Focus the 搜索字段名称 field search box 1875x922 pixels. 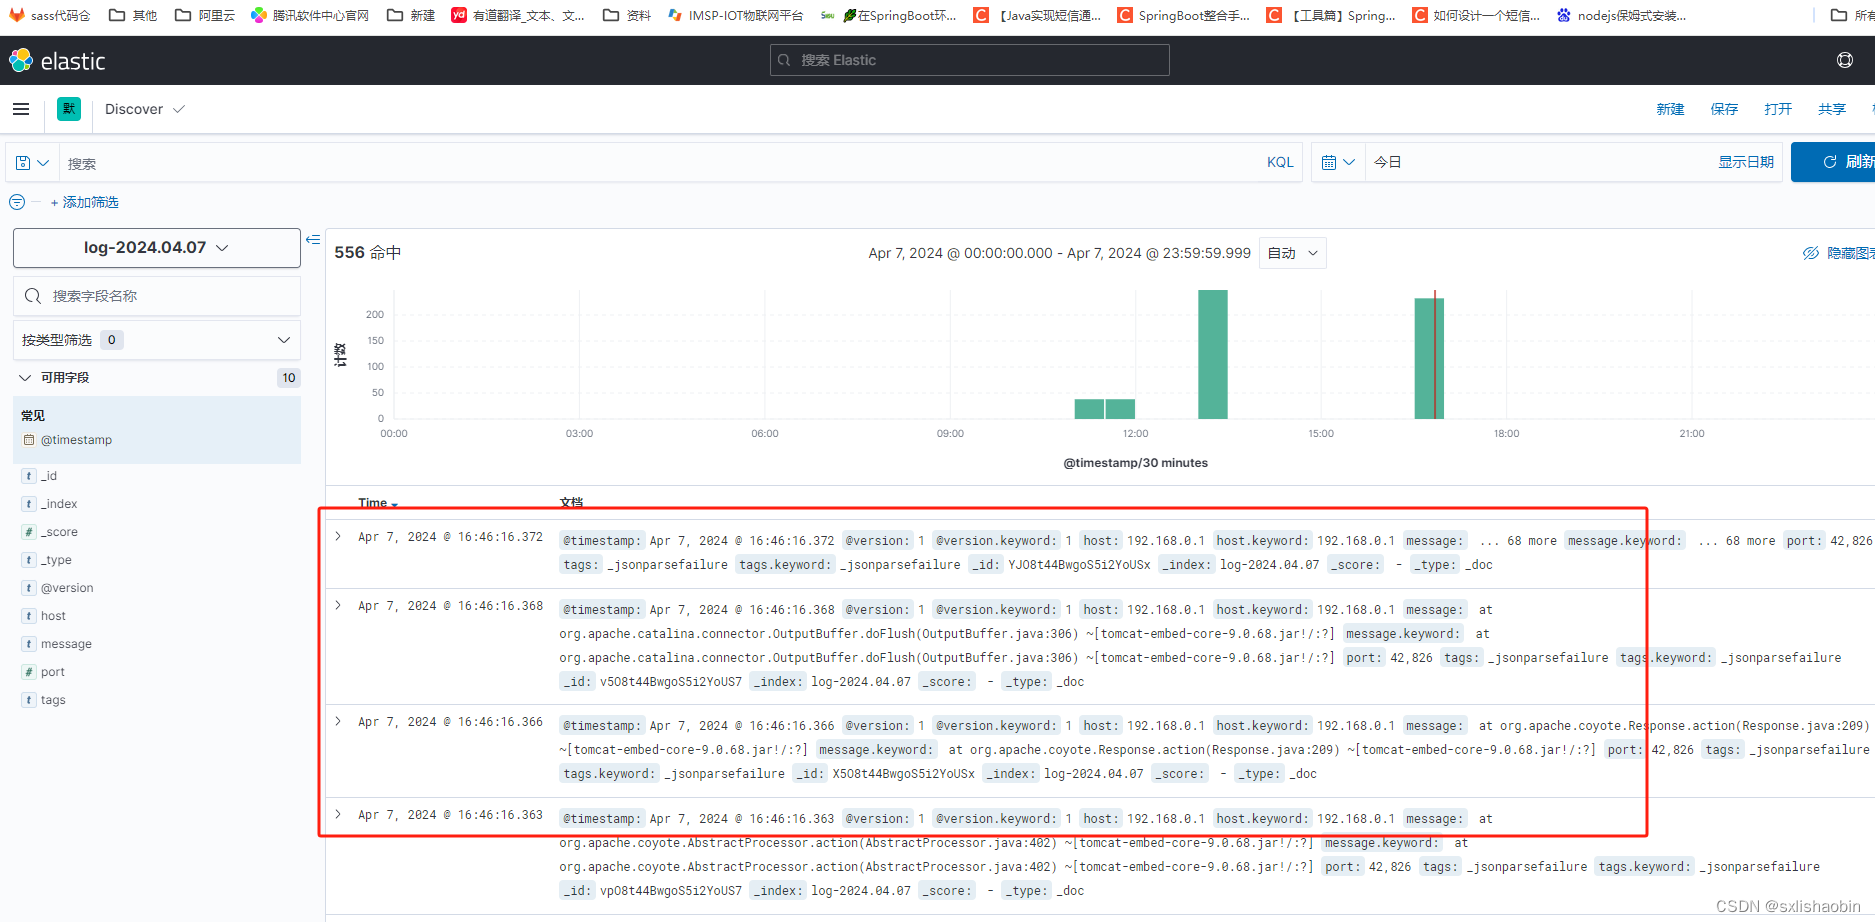tap(157, 296)
